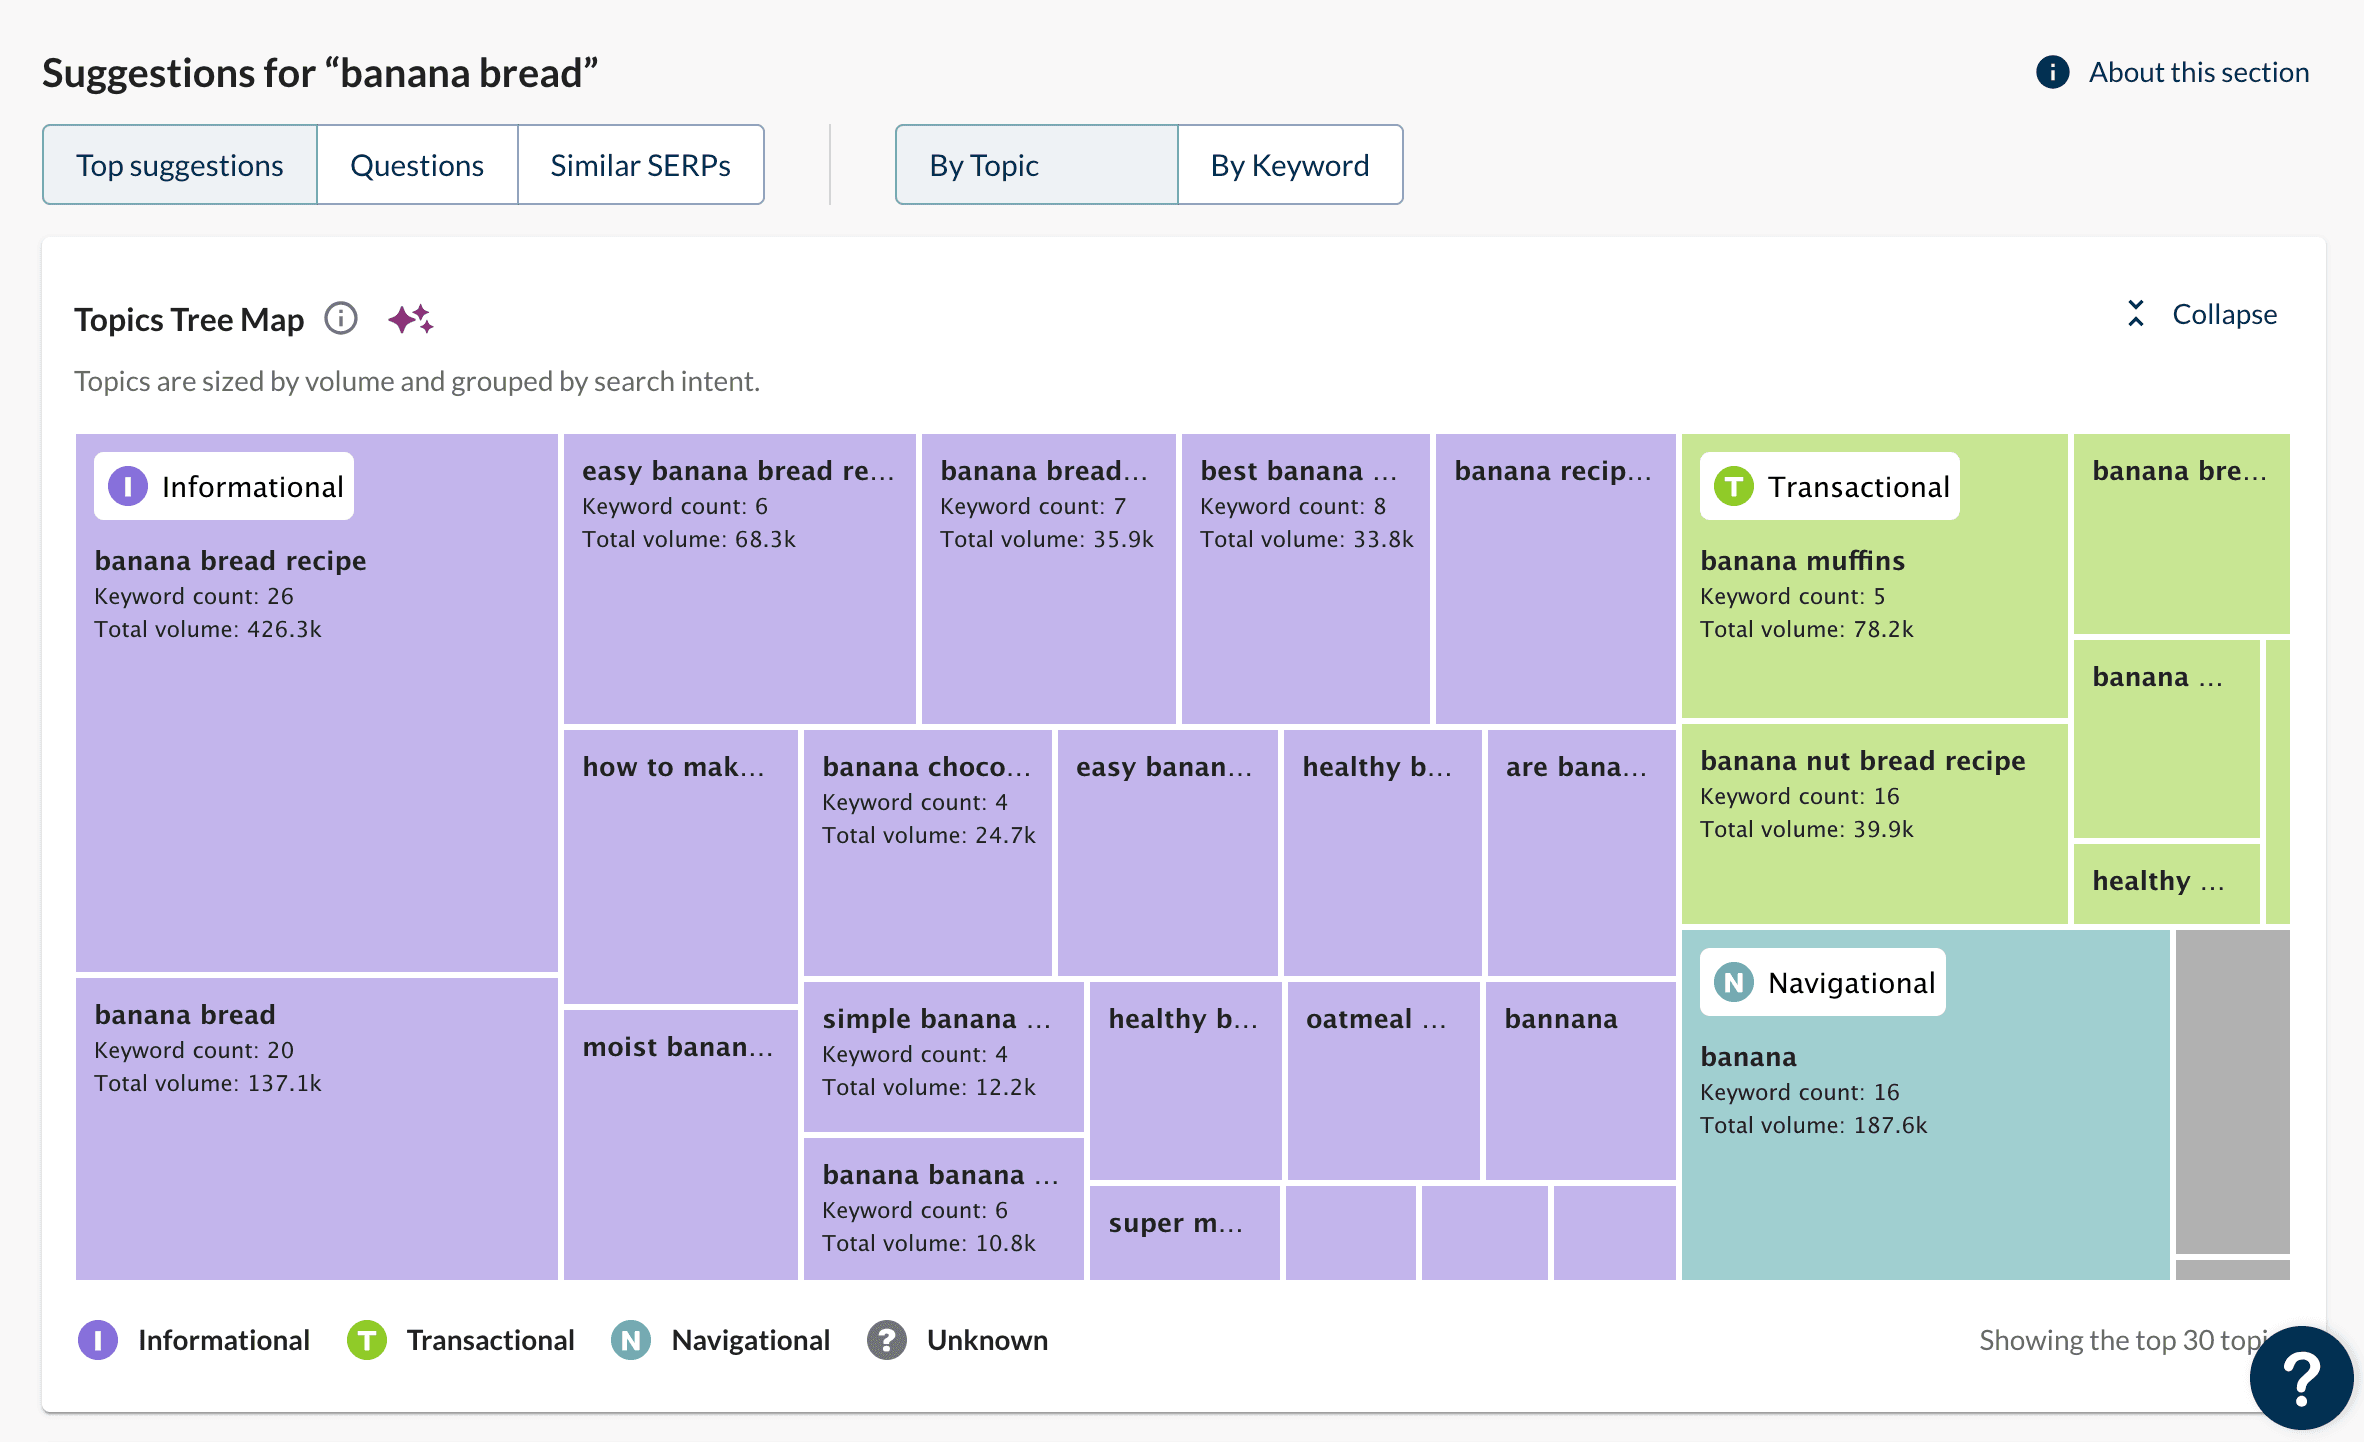Click the Informational legend icon at bottom
This screenshot has width=2364, height=1442.
[x=98, y=1340]
